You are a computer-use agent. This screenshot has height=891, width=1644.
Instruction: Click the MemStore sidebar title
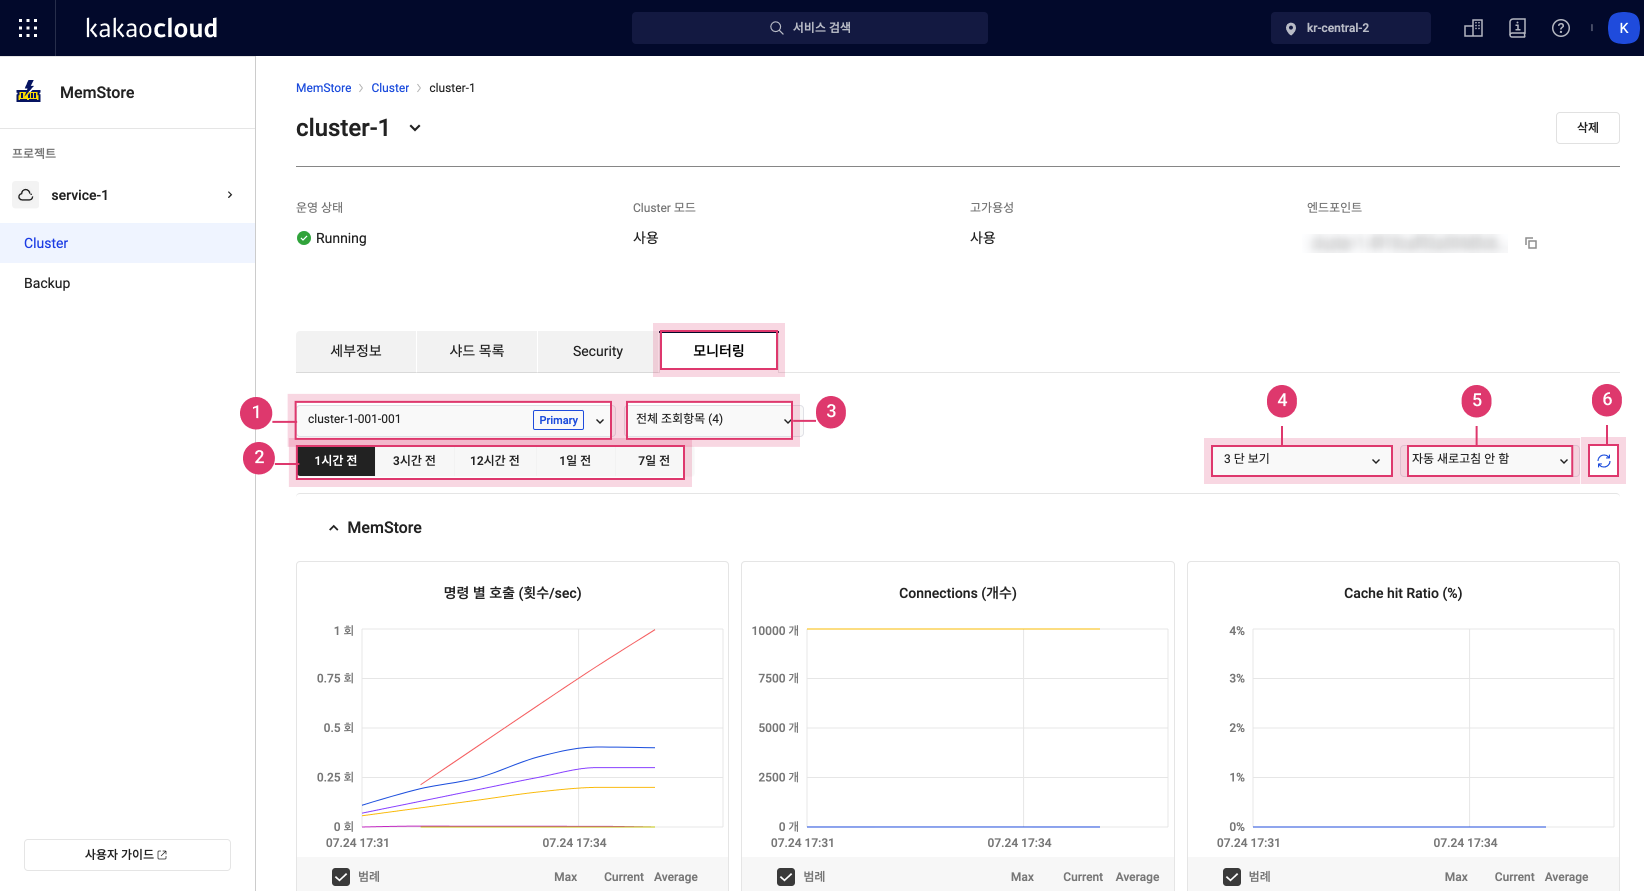[97, 92]
